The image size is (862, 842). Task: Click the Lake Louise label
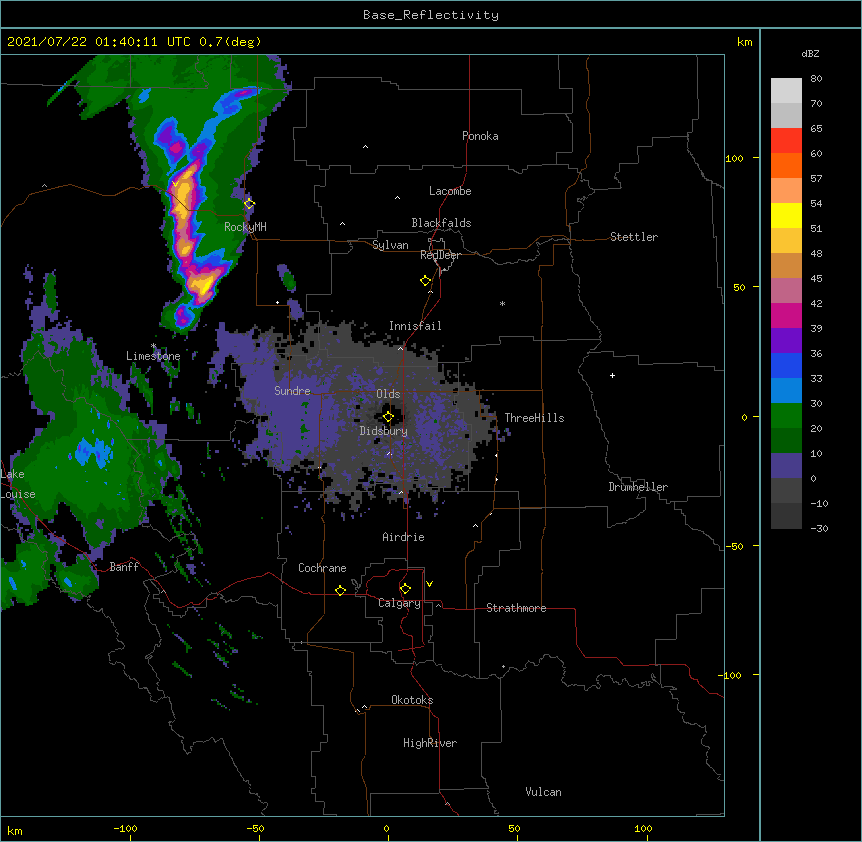click(18, 484)
